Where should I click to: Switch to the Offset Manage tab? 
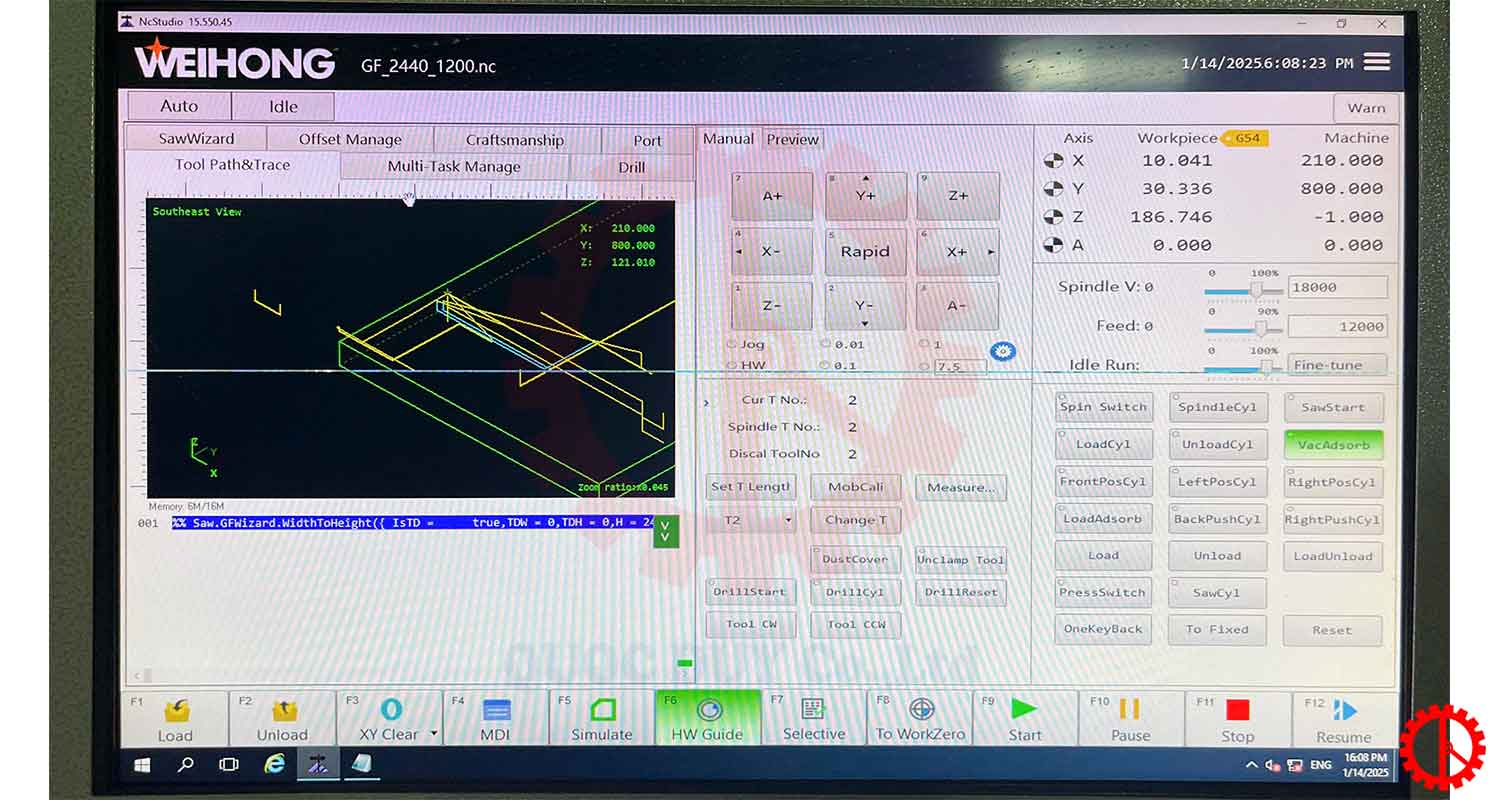(350, 140)
